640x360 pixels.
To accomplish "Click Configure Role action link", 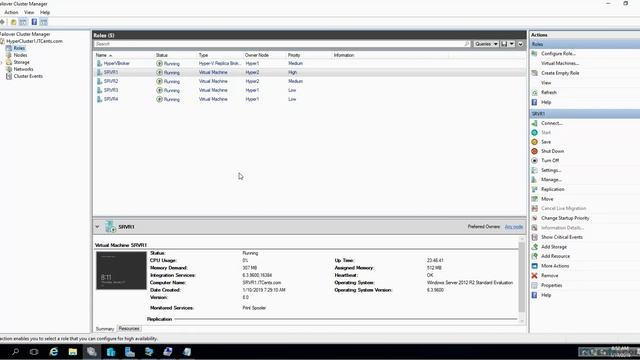I will tap(558, 53).
